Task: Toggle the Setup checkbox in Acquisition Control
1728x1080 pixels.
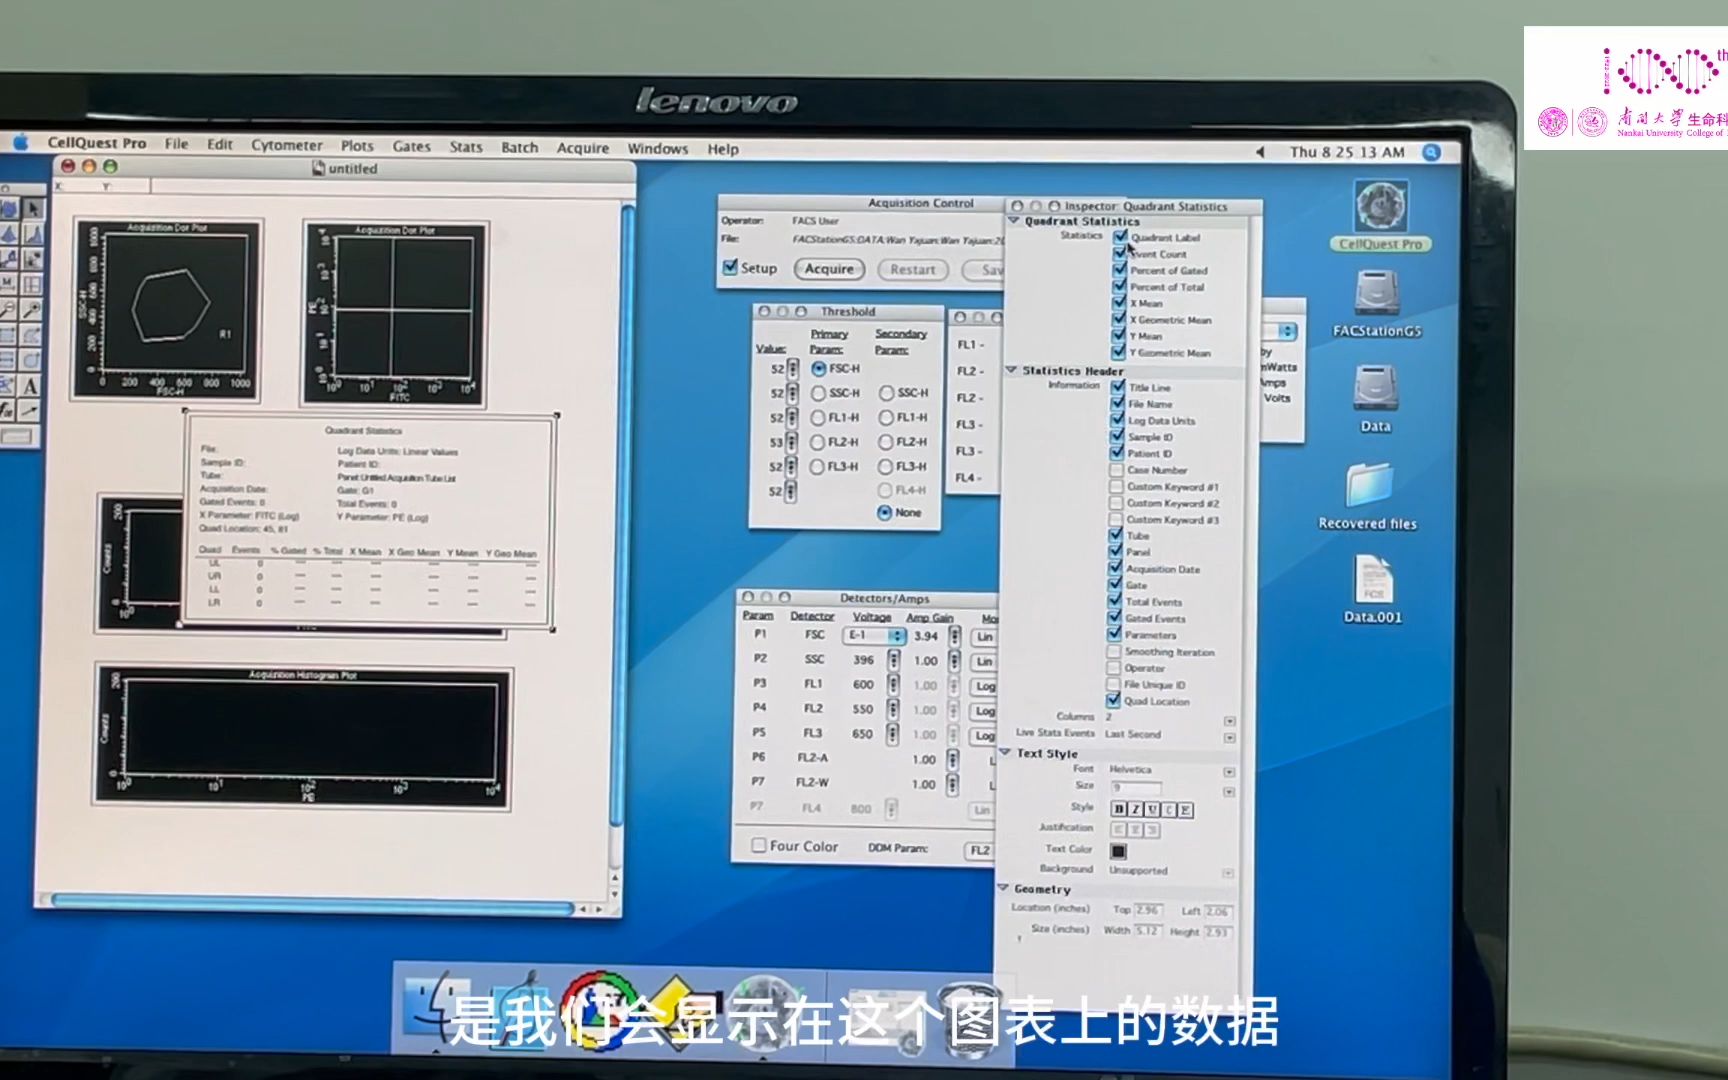Action: [x=731, y=268]
